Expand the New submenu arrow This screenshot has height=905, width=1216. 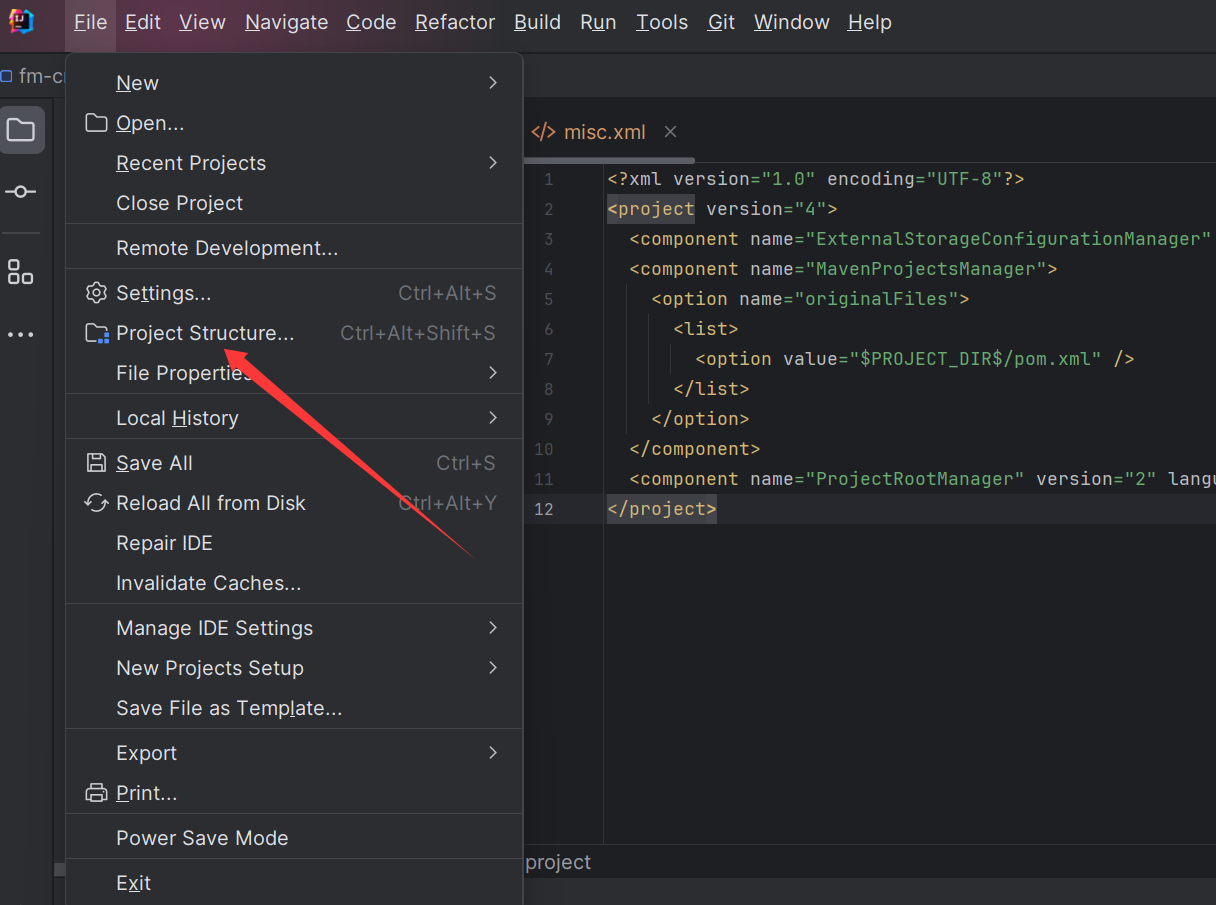click(493, 82)
